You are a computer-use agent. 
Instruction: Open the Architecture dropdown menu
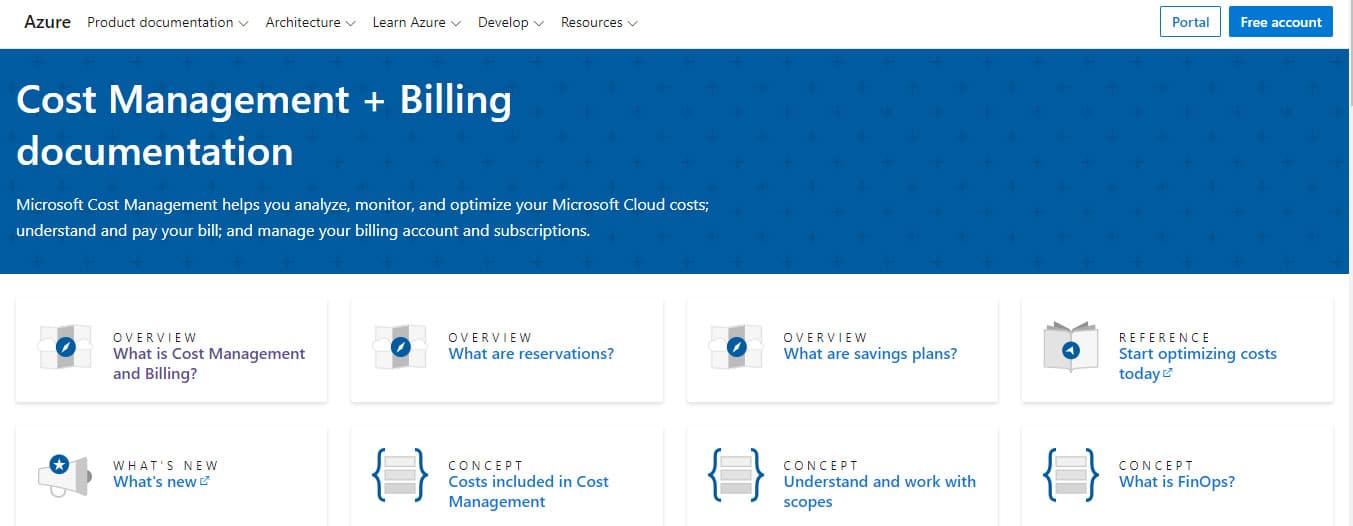(310, 22)
